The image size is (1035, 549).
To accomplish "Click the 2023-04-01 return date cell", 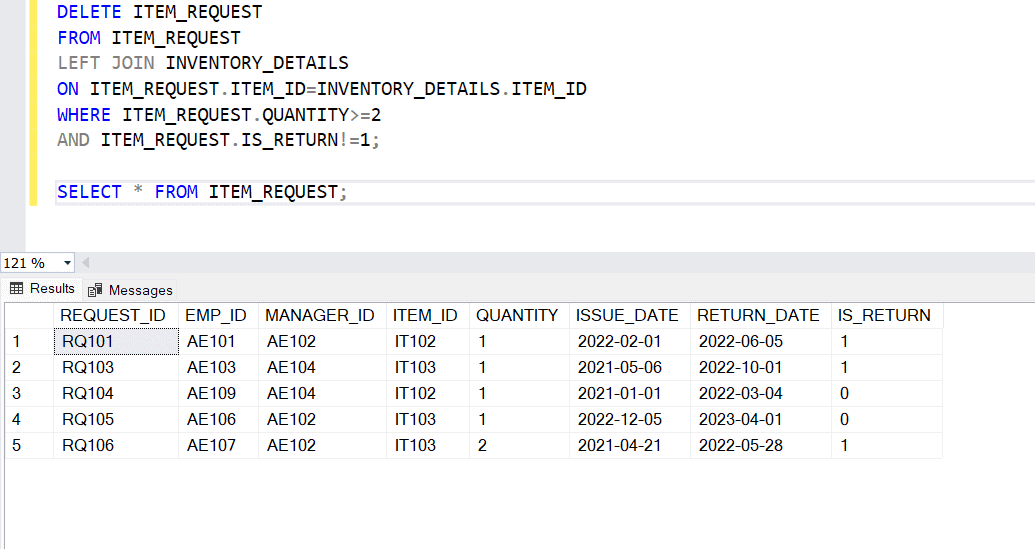I will tap(761, 419).
